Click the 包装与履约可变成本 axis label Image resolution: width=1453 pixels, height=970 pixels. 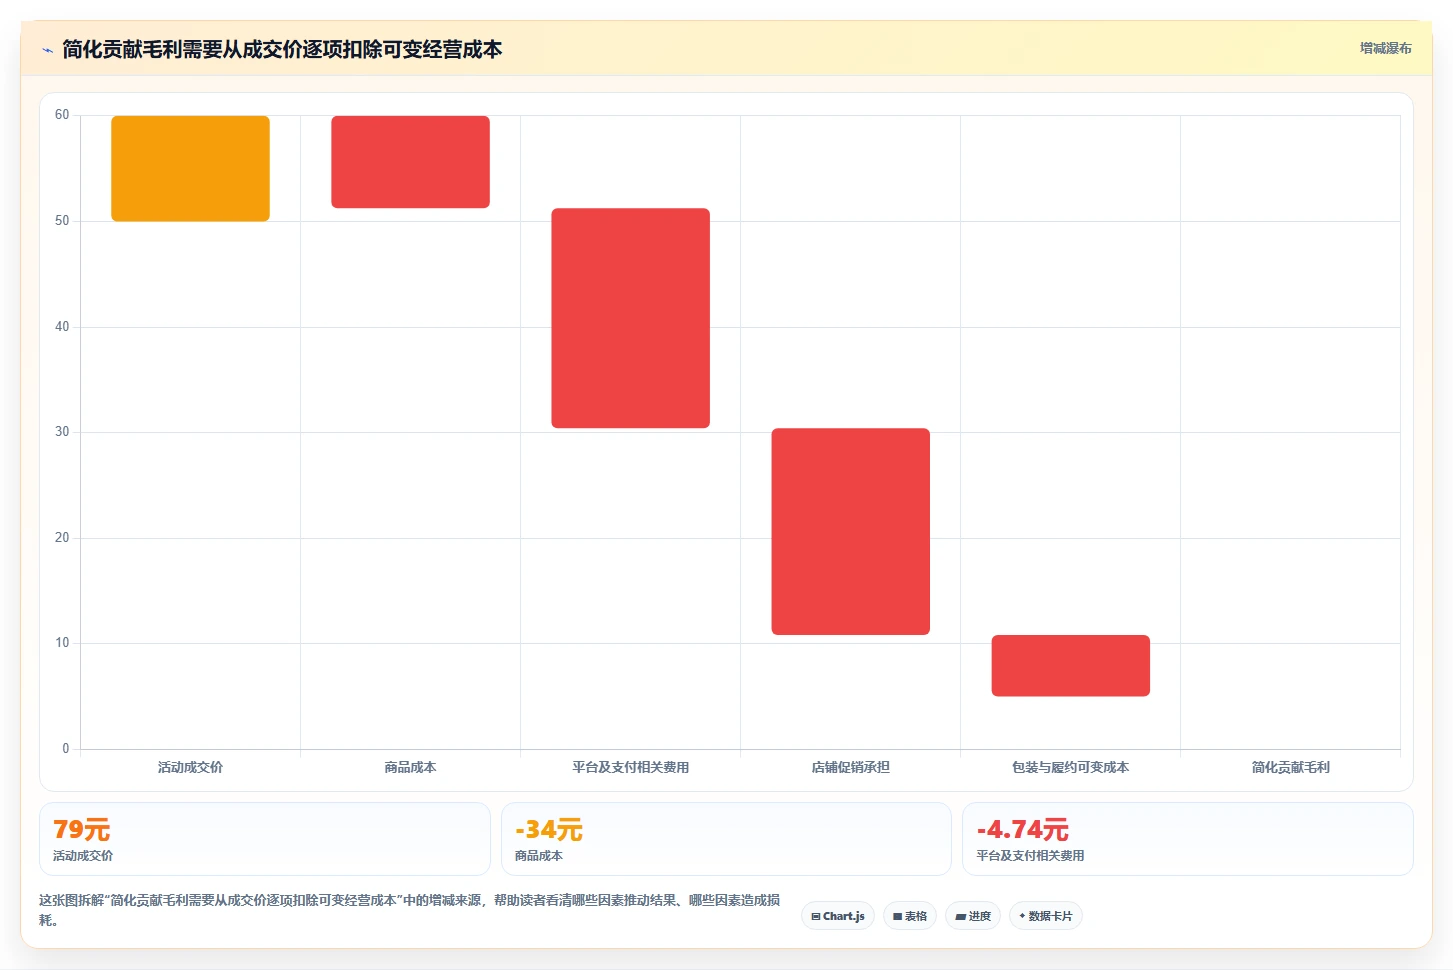point(1070,767)
